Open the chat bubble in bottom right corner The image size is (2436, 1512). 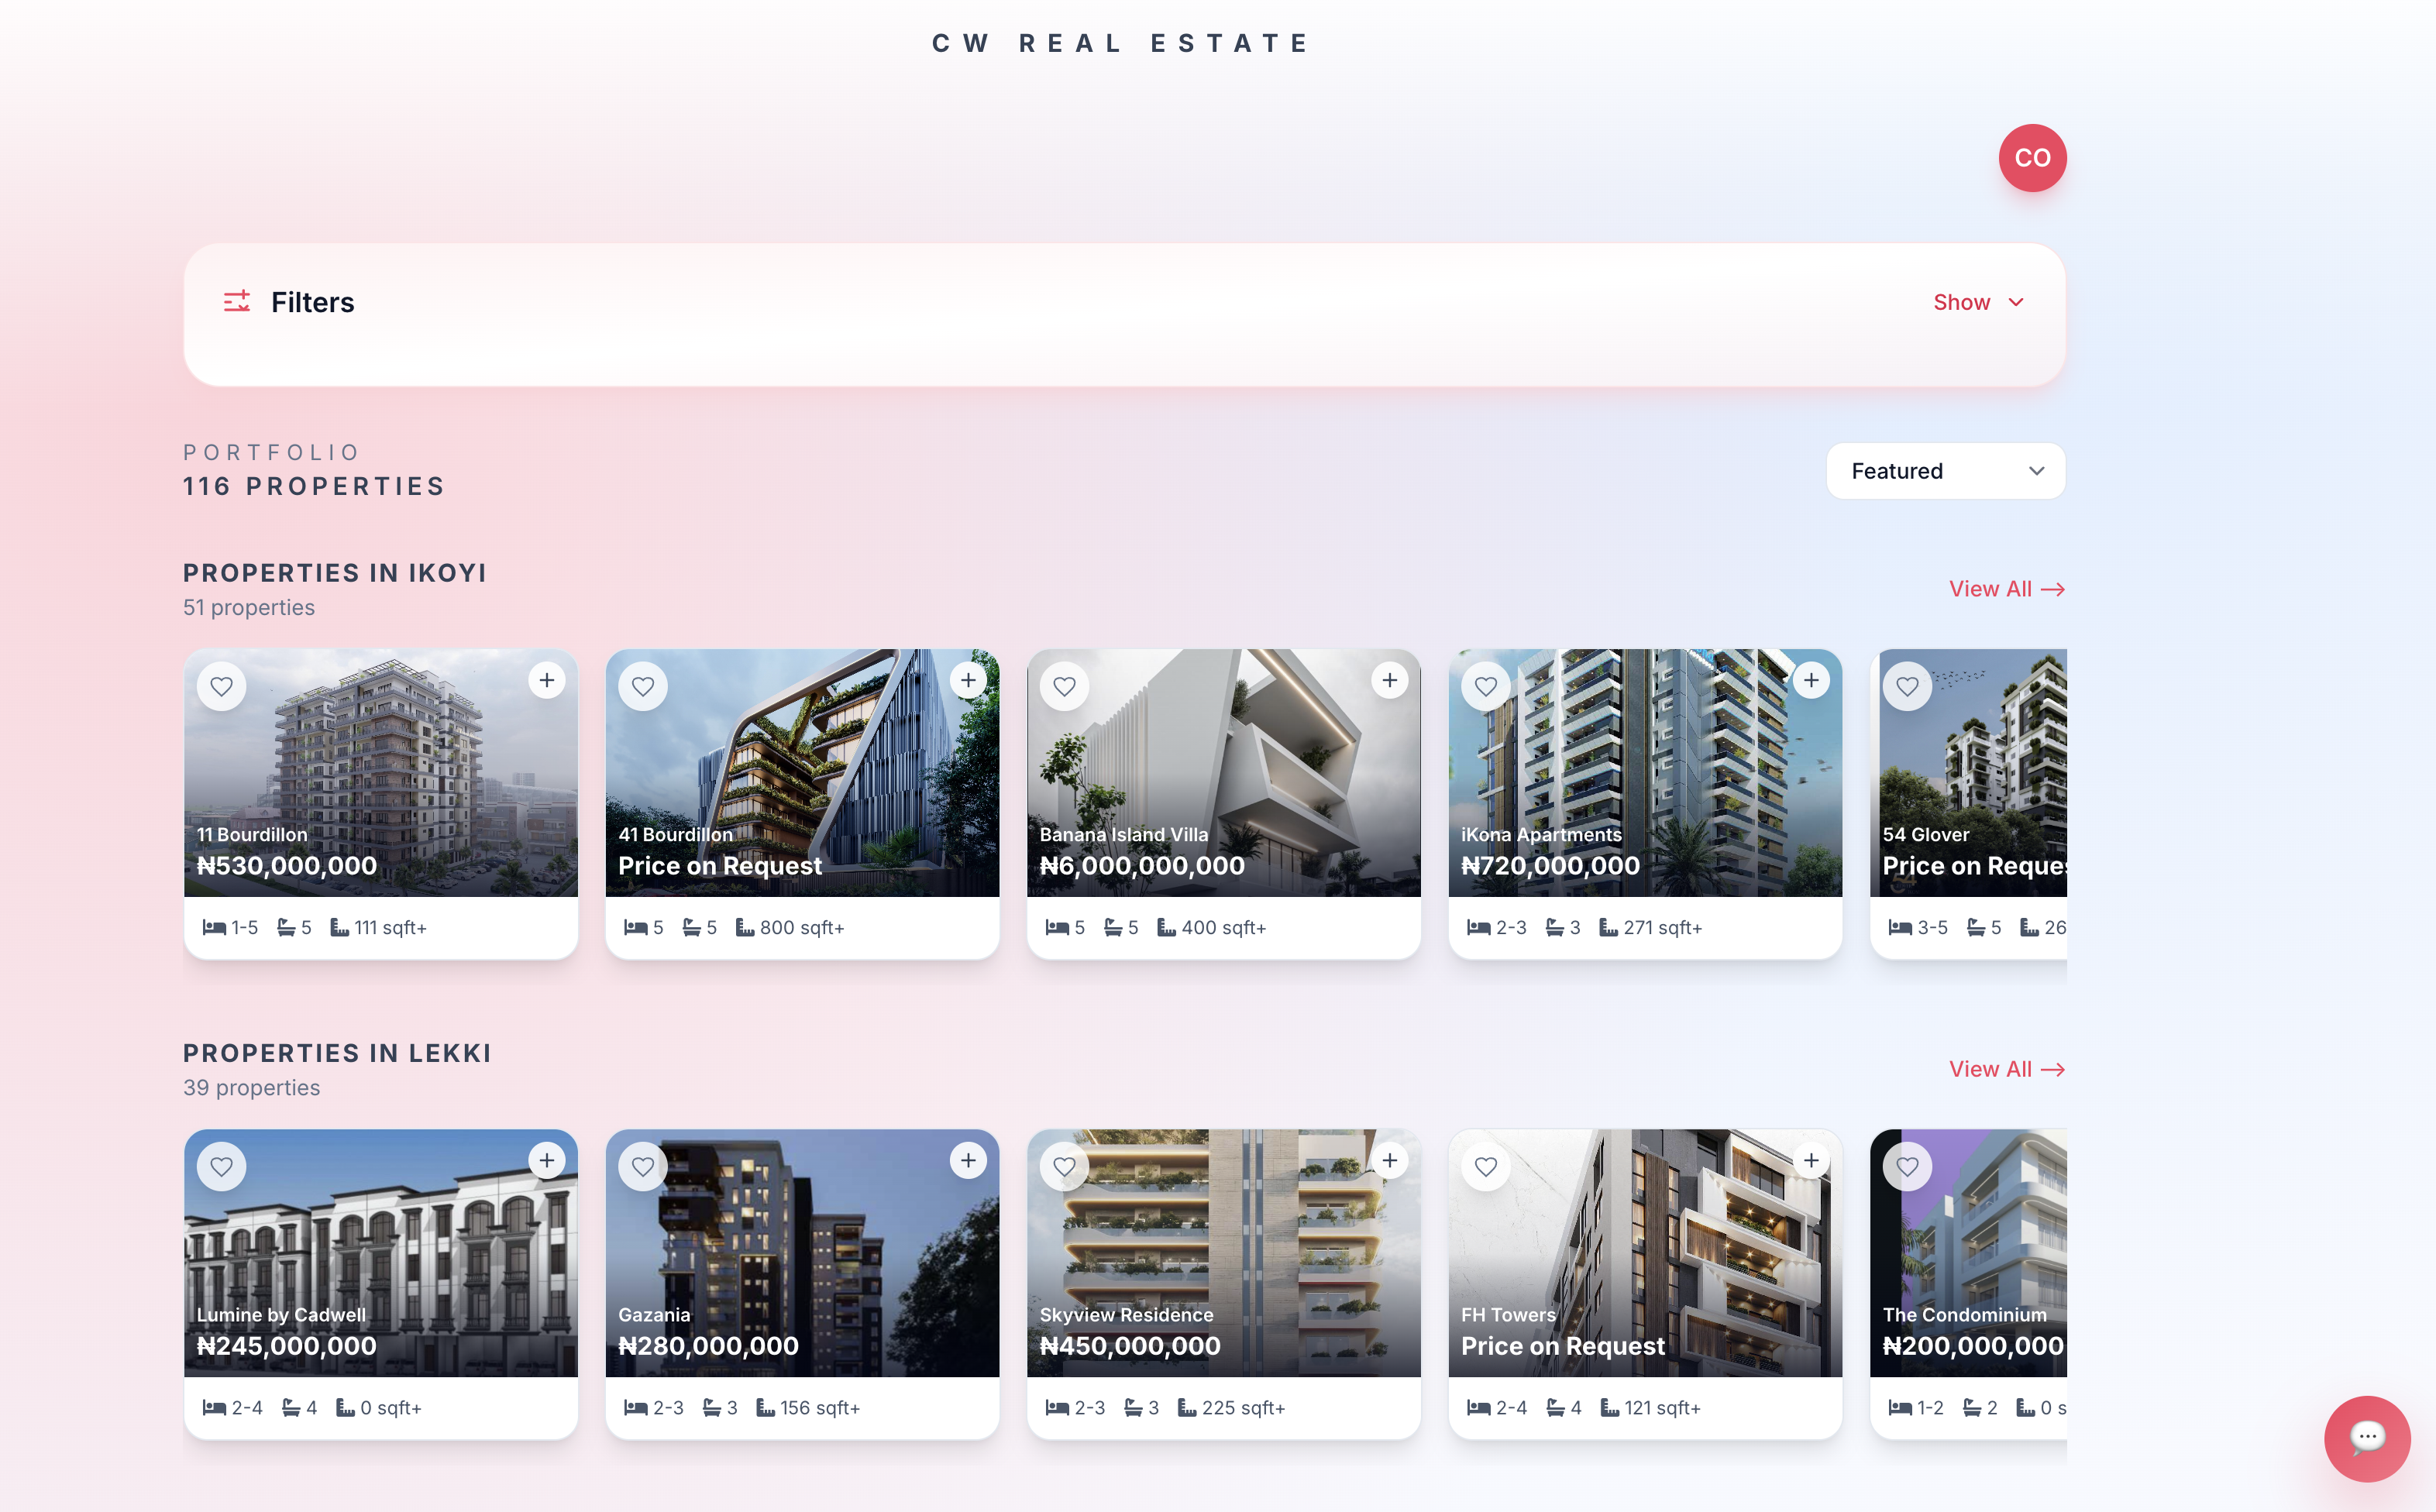2367,1438
